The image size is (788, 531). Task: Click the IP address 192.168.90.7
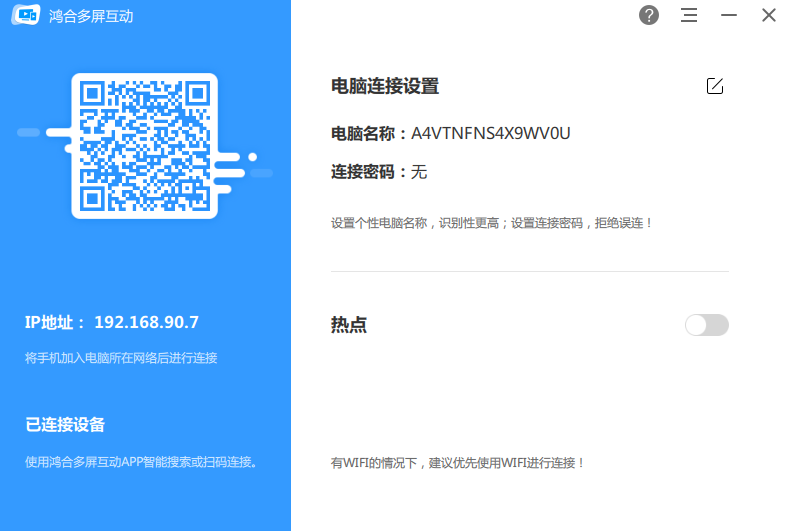click(x=147, y=322)
